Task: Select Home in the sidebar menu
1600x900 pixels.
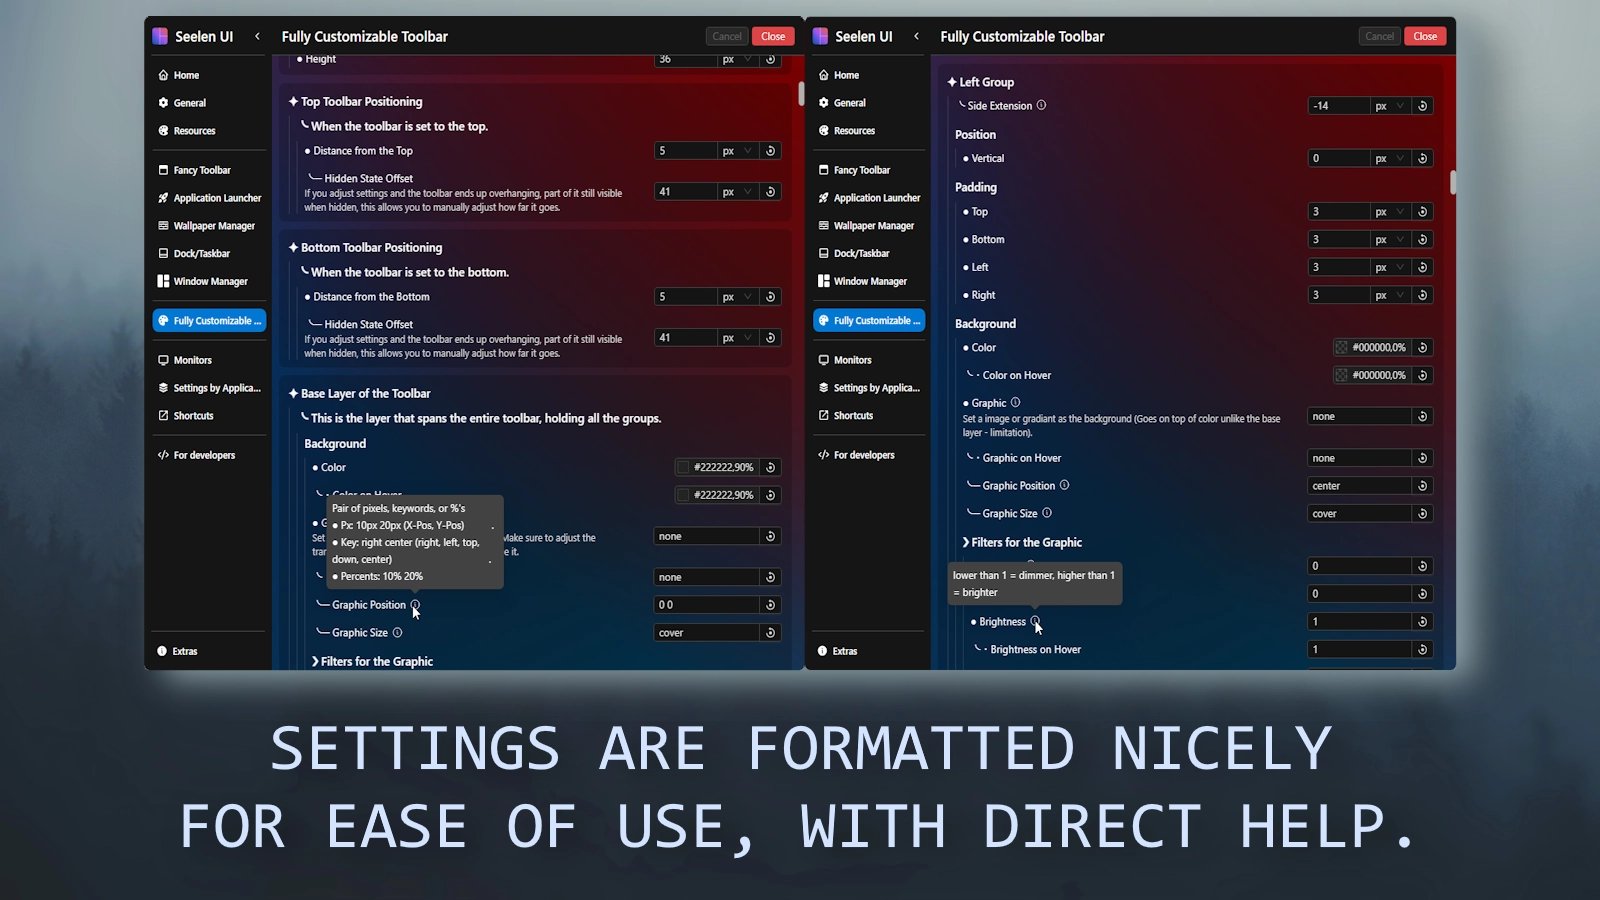Action: (x=185, y=75)
